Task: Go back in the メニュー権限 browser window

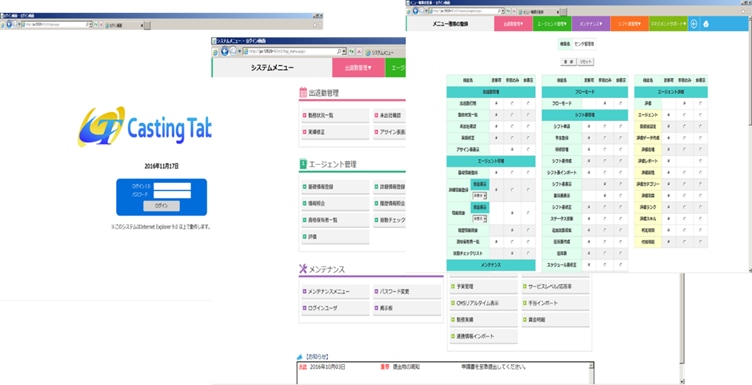Action: click(x=416, y=11)
